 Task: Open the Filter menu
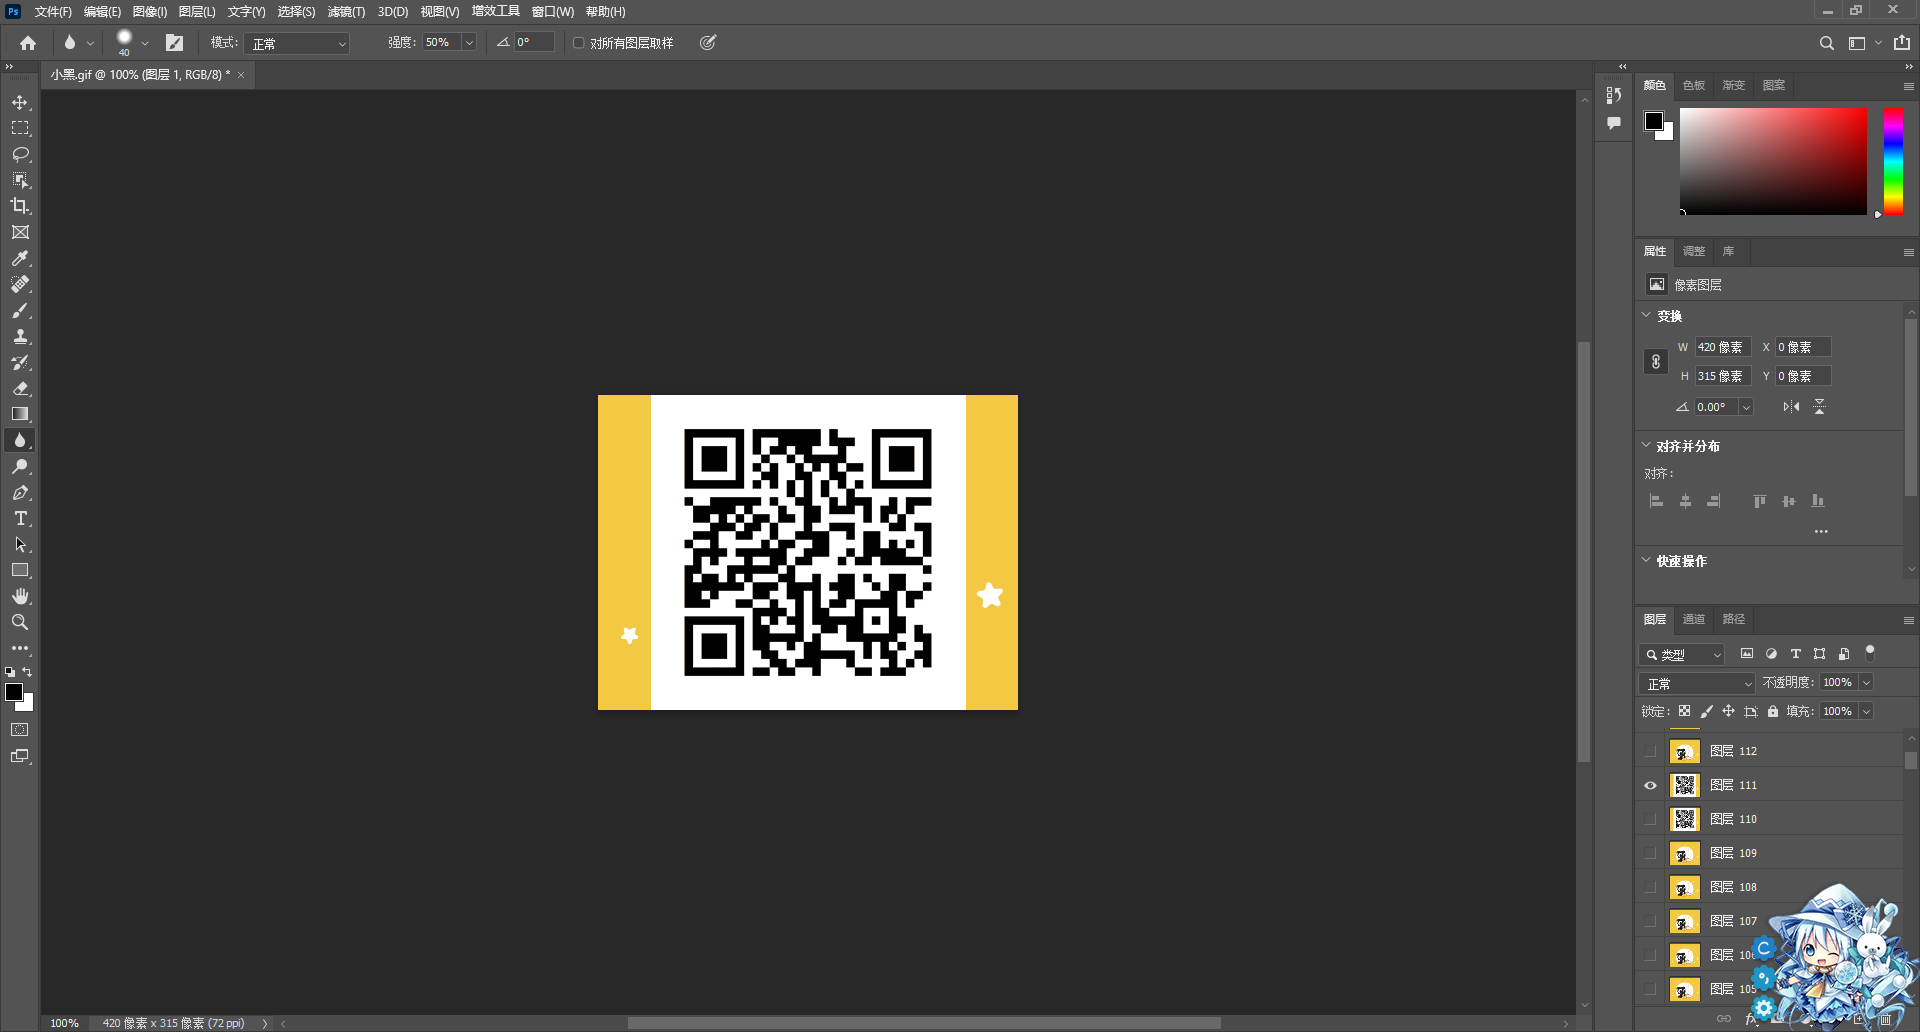(x=346, y=12)
